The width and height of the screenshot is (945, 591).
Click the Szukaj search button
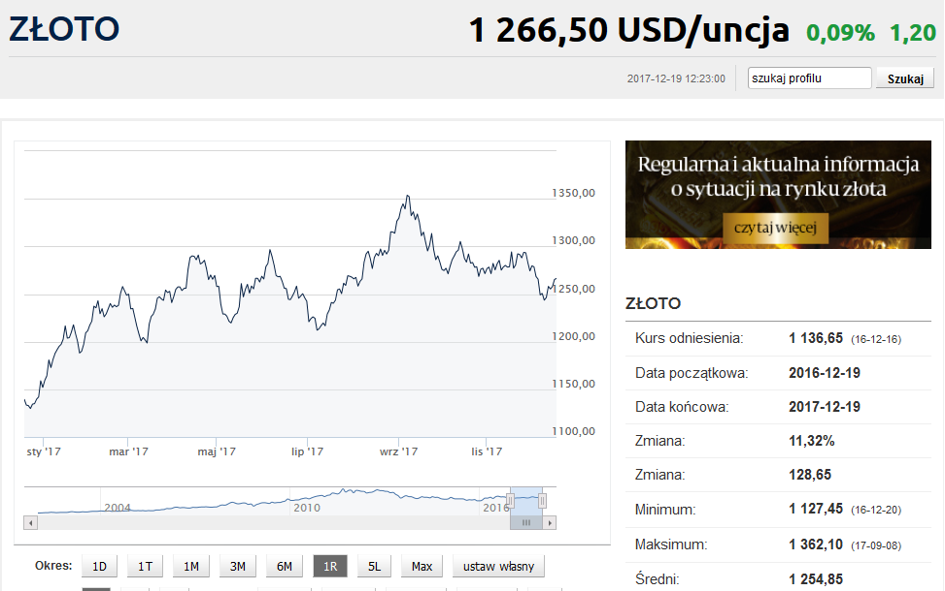coord(905,78)
